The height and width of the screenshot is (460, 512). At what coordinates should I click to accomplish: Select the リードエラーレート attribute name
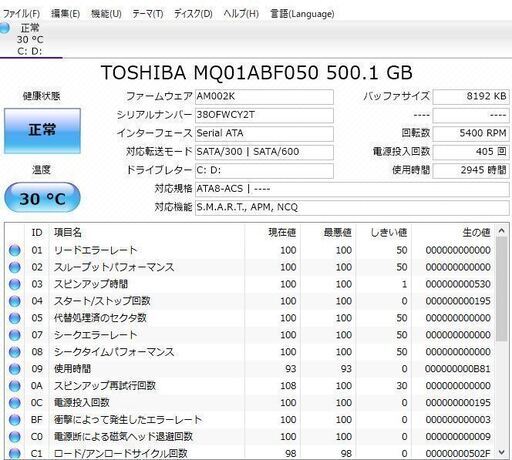[95, 250]
